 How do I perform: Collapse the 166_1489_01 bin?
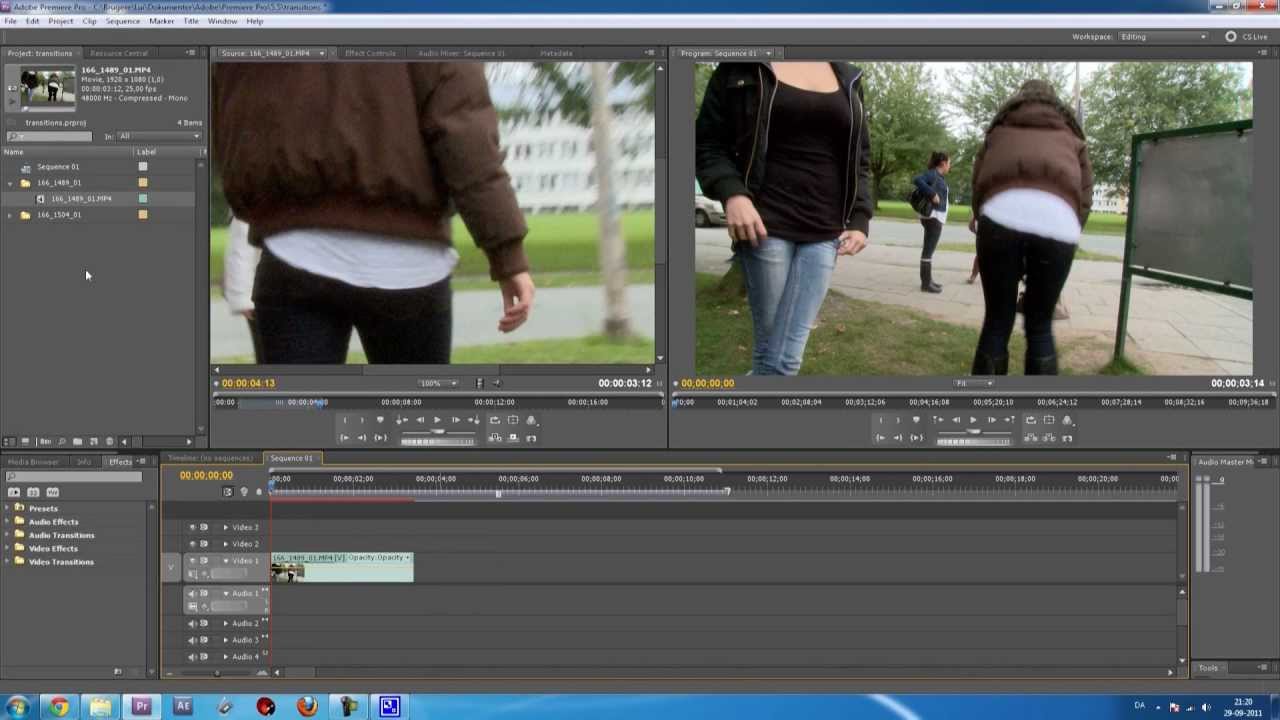click(x=10, y=183)
